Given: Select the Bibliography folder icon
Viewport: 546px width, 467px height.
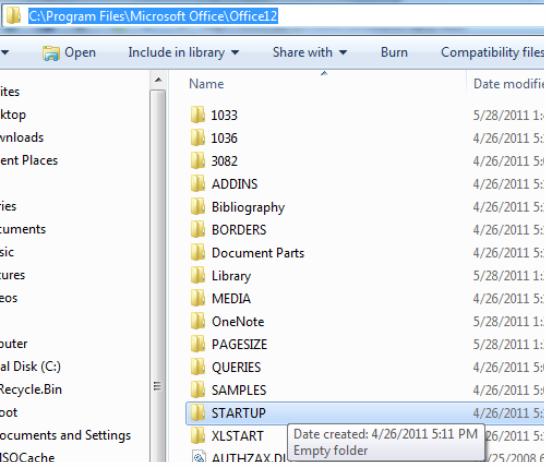Looking at the screenshot, I should [x=198, y=207].
